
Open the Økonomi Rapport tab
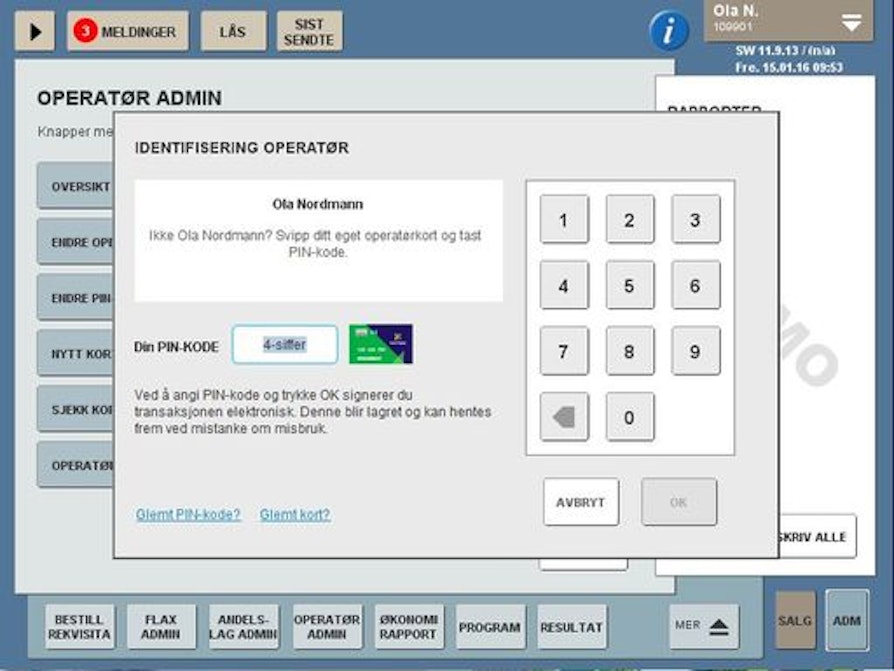pyautogui.click(x=409, y=627)
